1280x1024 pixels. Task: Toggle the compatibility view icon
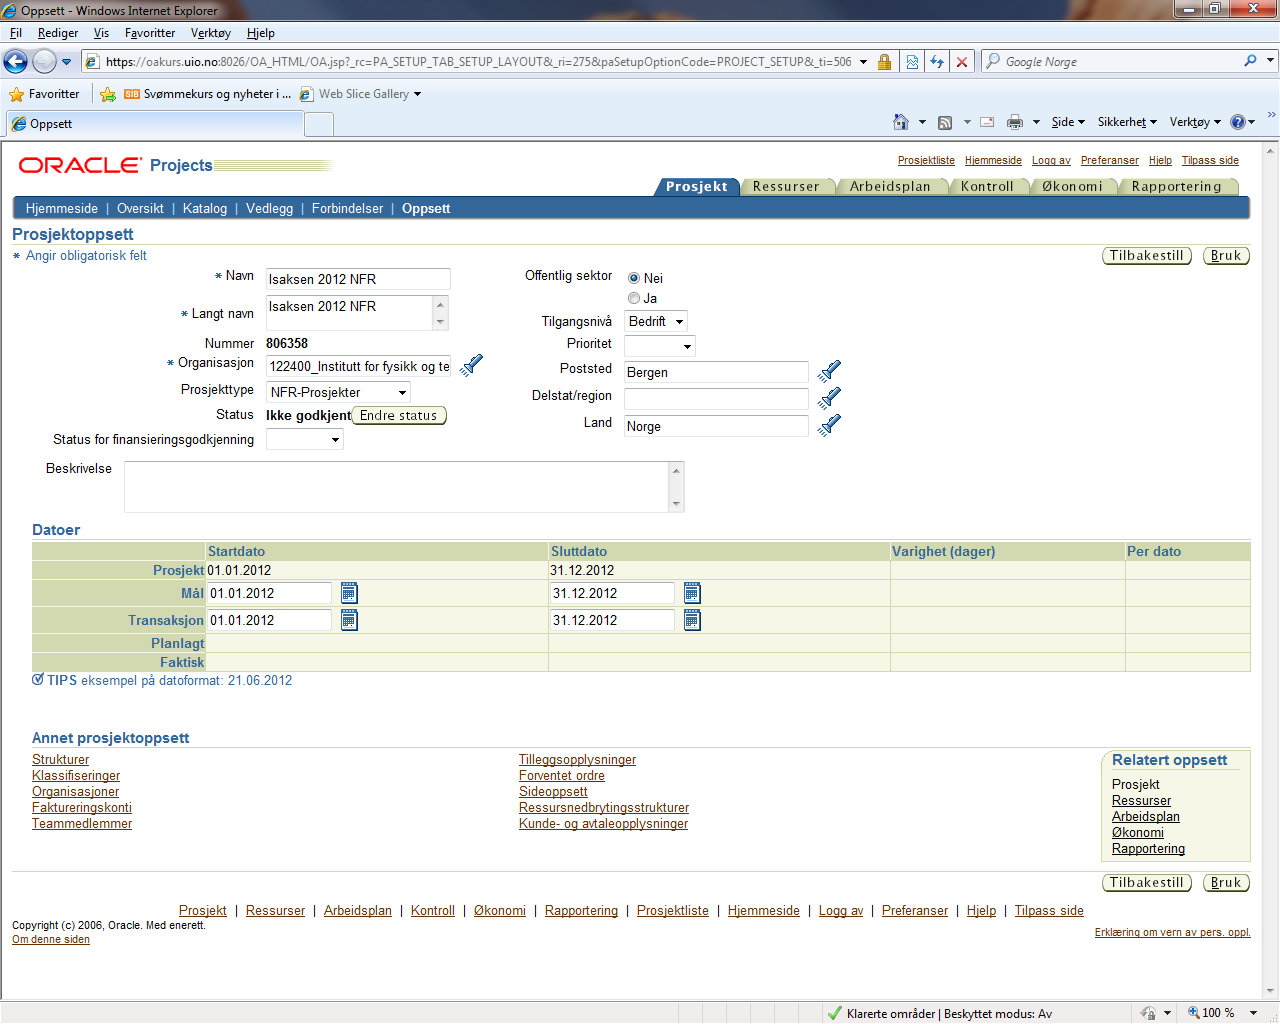pos(912,61)
